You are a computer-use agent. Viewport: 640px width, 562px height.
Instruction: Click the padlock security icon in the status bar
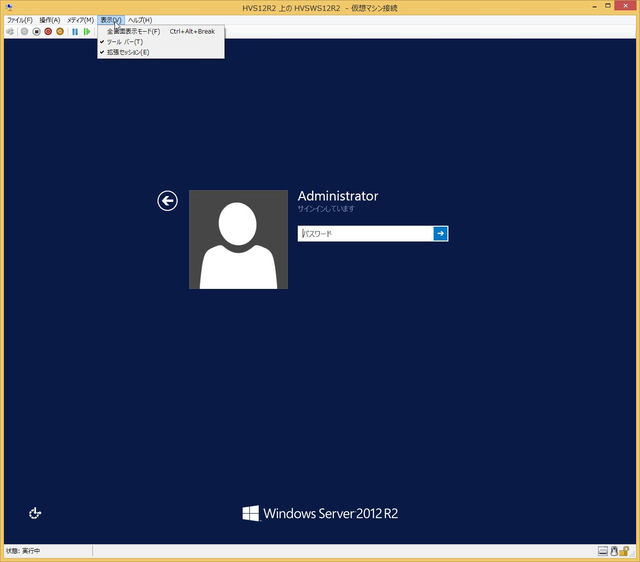coord(624,551)
